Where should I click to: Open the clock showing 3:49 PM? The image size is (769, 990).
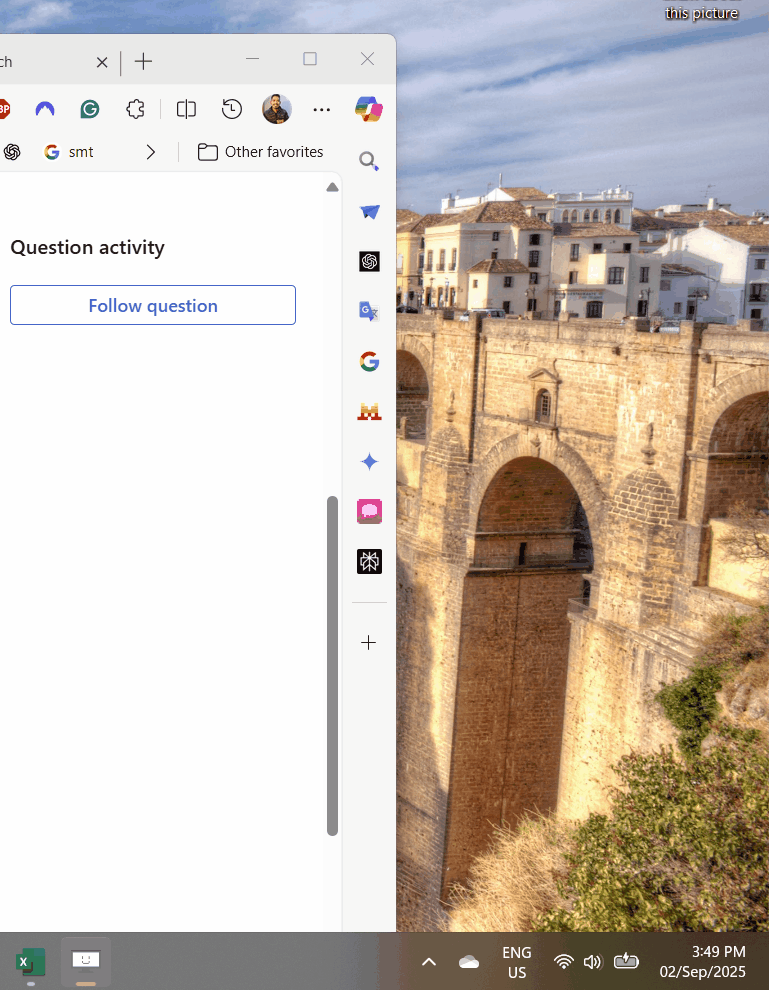pyautogui.click(x=703, y=962)
